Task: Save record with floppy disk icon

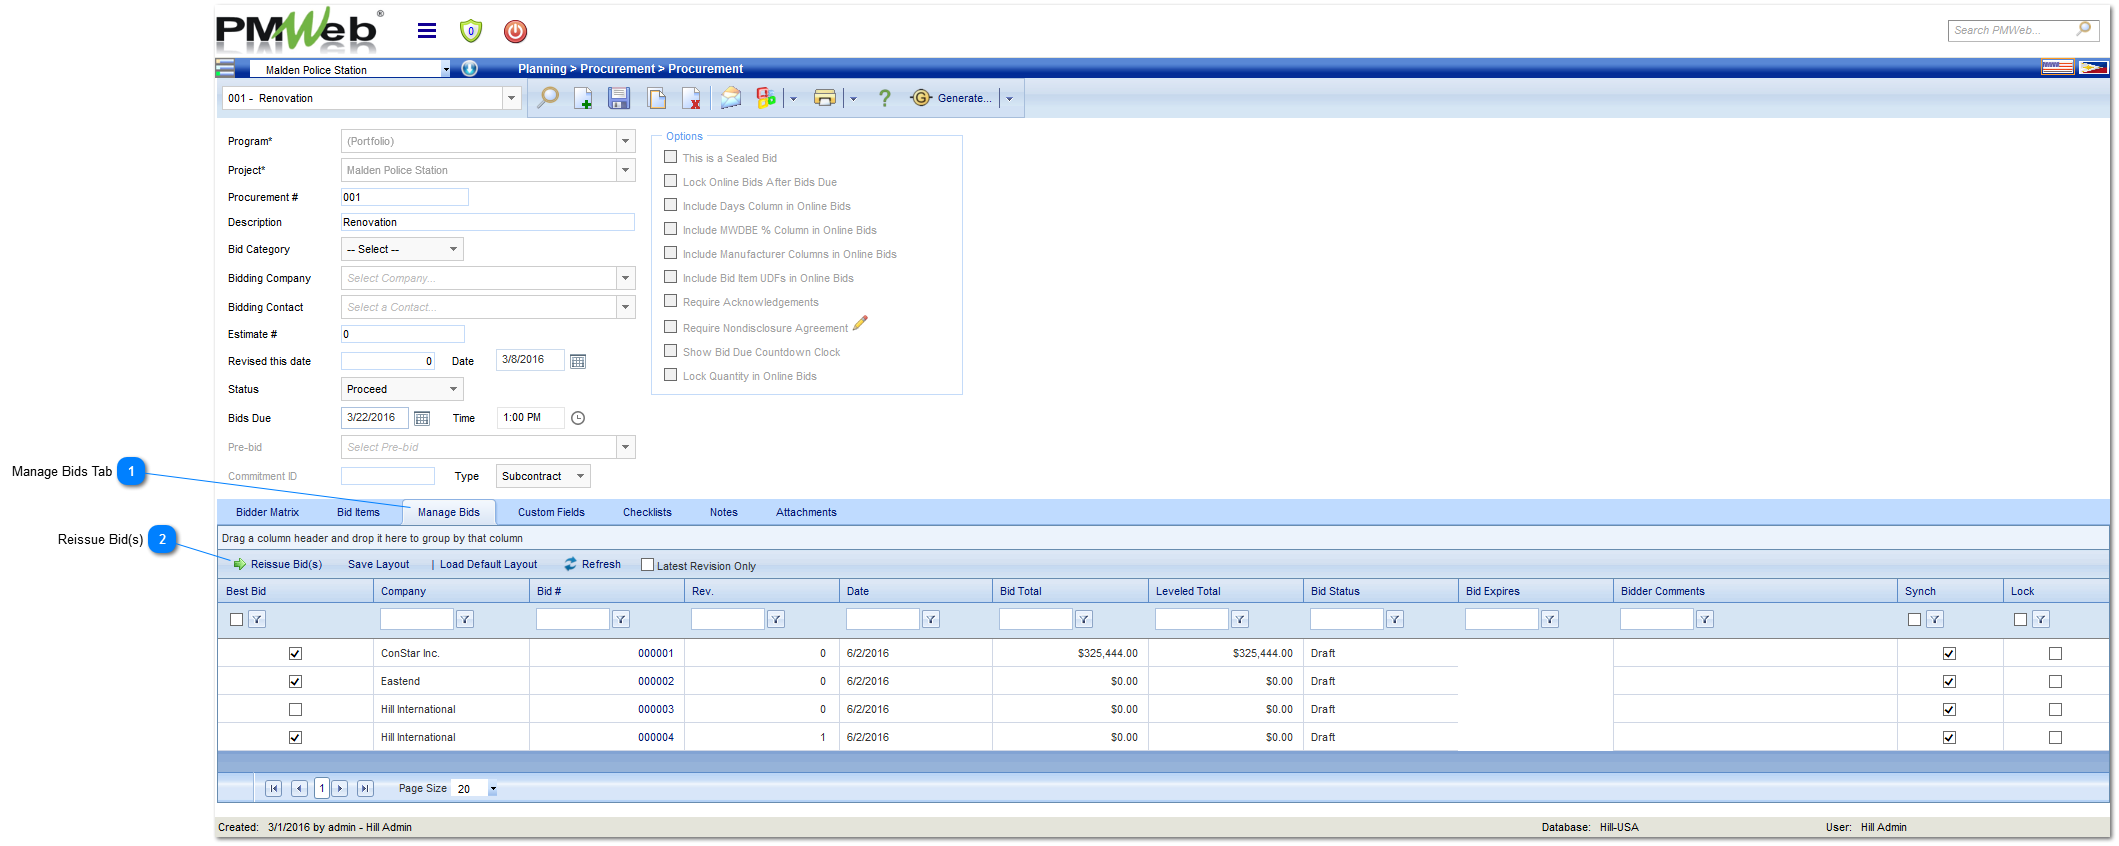Action: (619, 98)
